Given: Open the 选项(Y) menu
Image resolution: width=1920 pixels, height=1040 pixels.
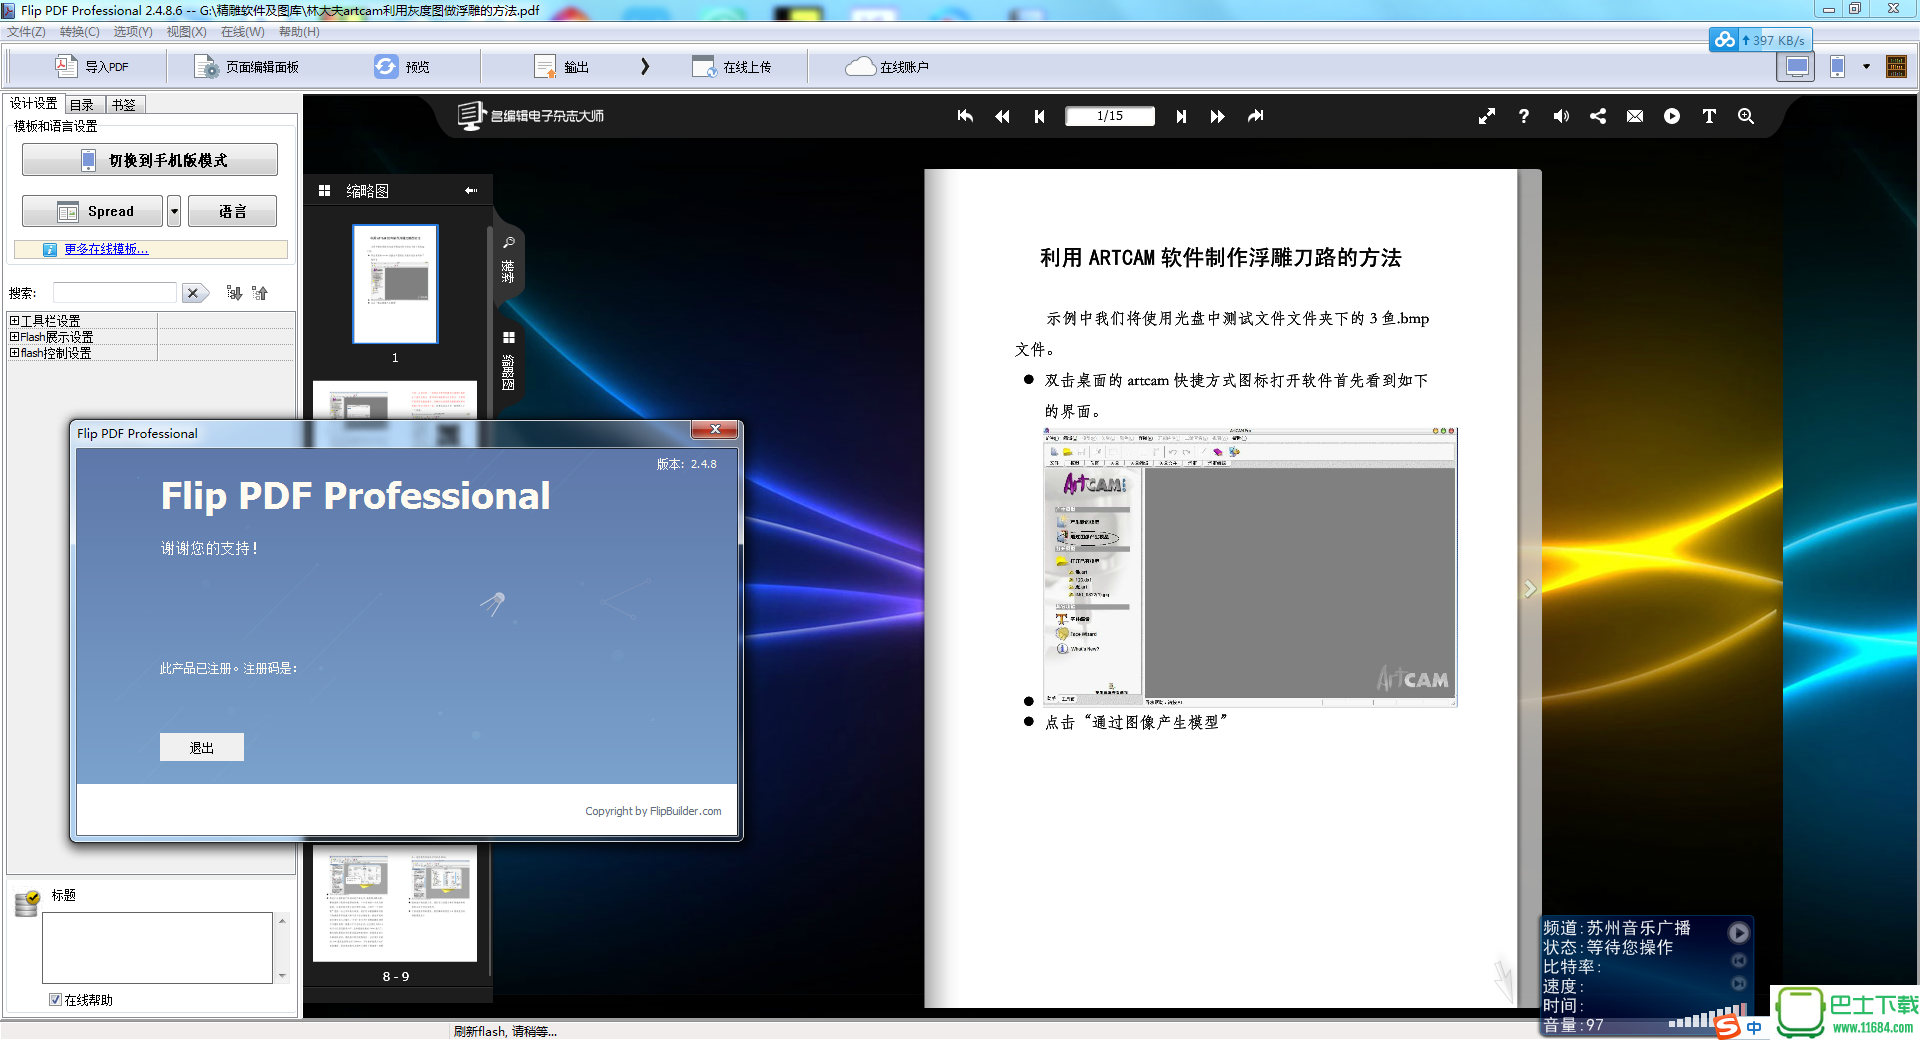Looking at the screenshot, I should (133, 32).
